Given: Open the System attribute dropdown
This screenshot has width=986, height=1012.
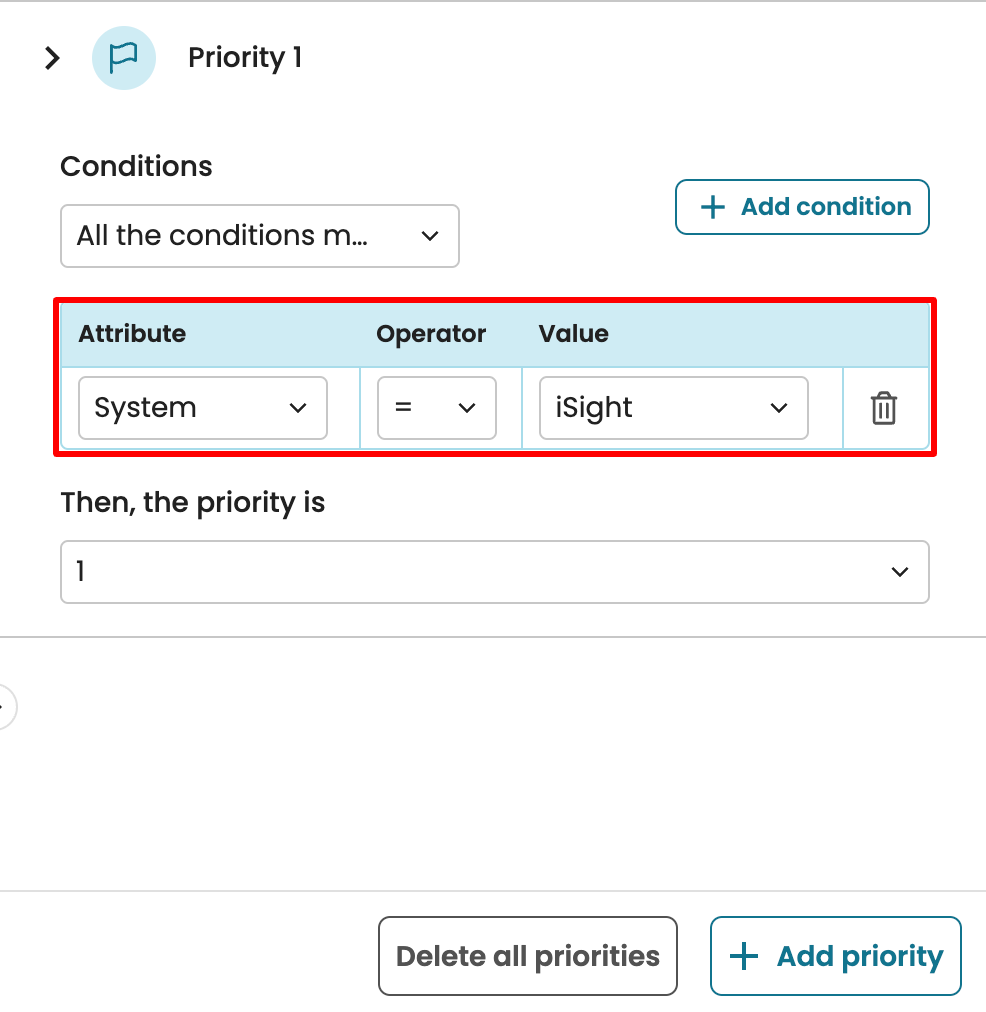Looking at the screenshot, I should coord(202,408).
